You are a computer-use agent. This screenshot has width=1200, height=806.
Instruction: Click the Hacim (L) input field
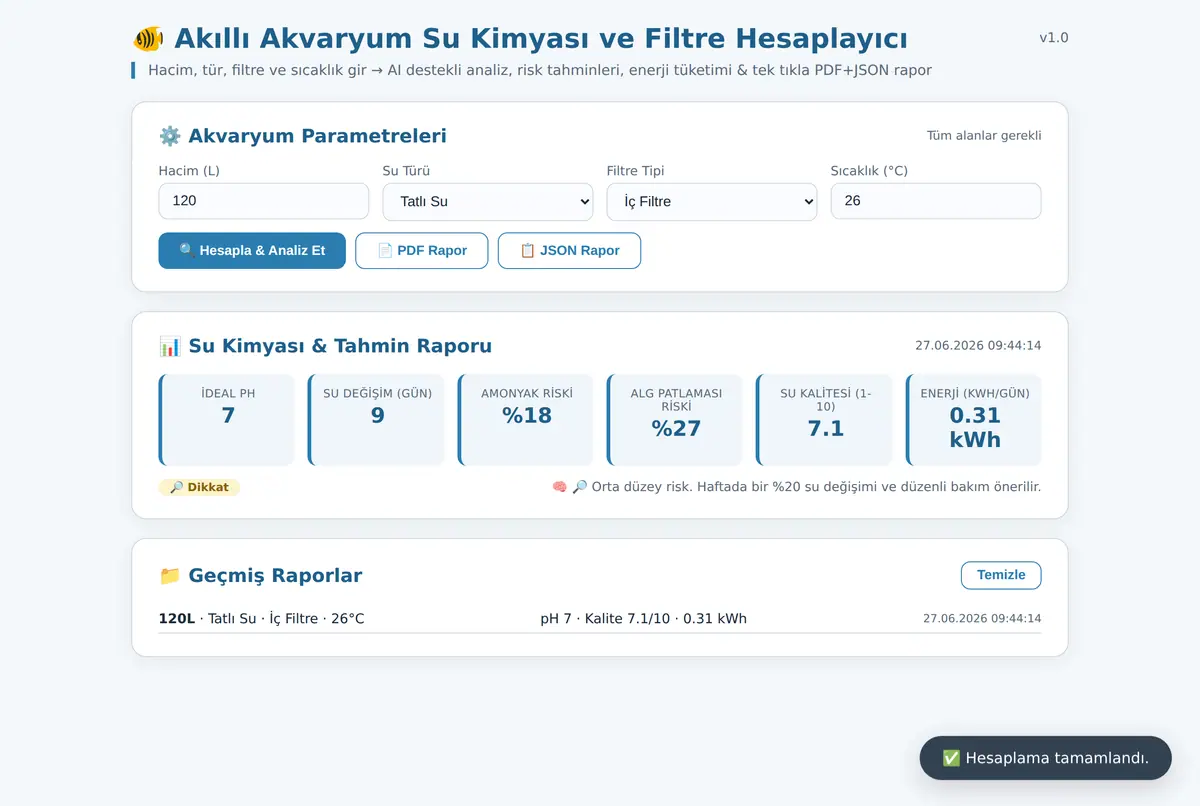point(264,201)
